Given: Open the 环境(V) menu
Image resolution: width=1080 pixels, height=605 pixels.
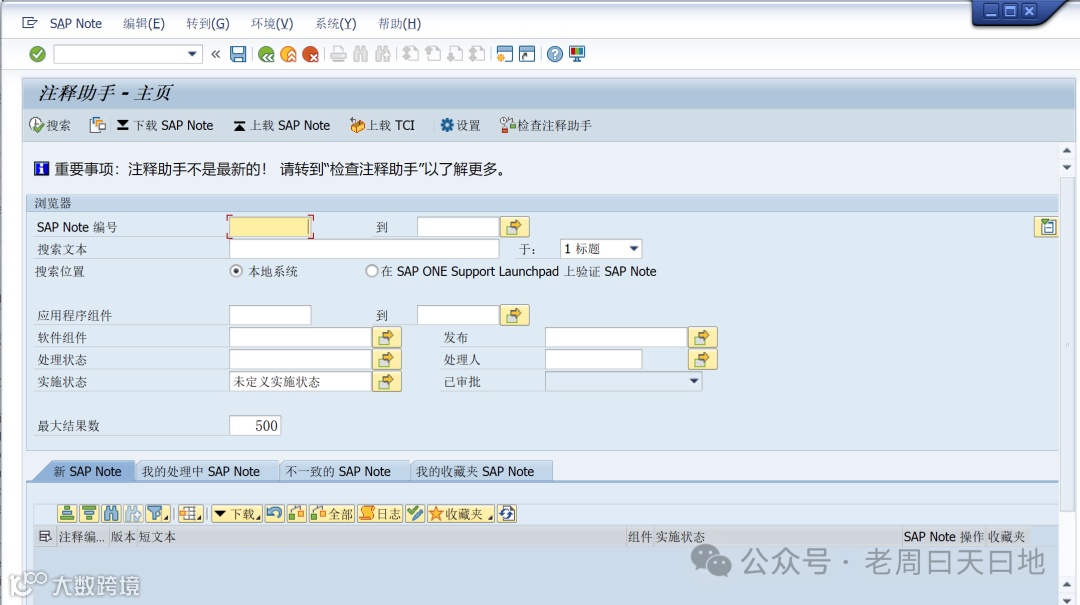Looking at the screenshot, I should click(x=271, y=23).
